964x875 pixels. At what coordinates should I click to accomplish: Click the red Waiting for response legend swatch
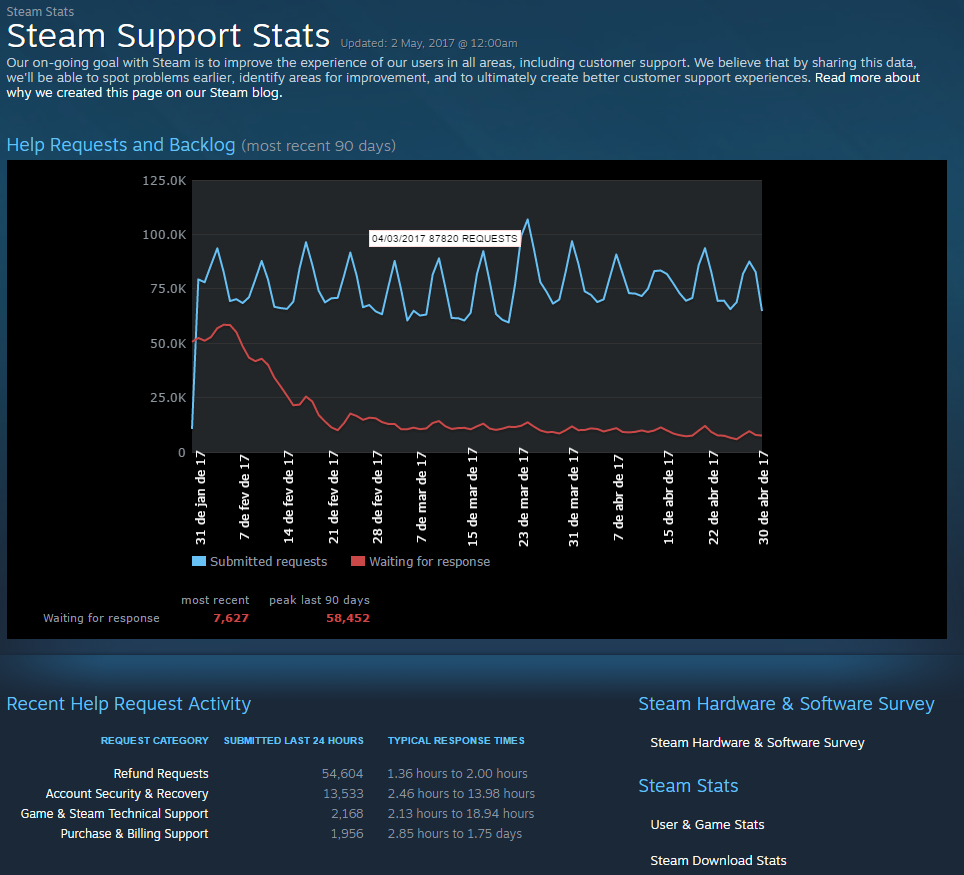pos(358,561)
